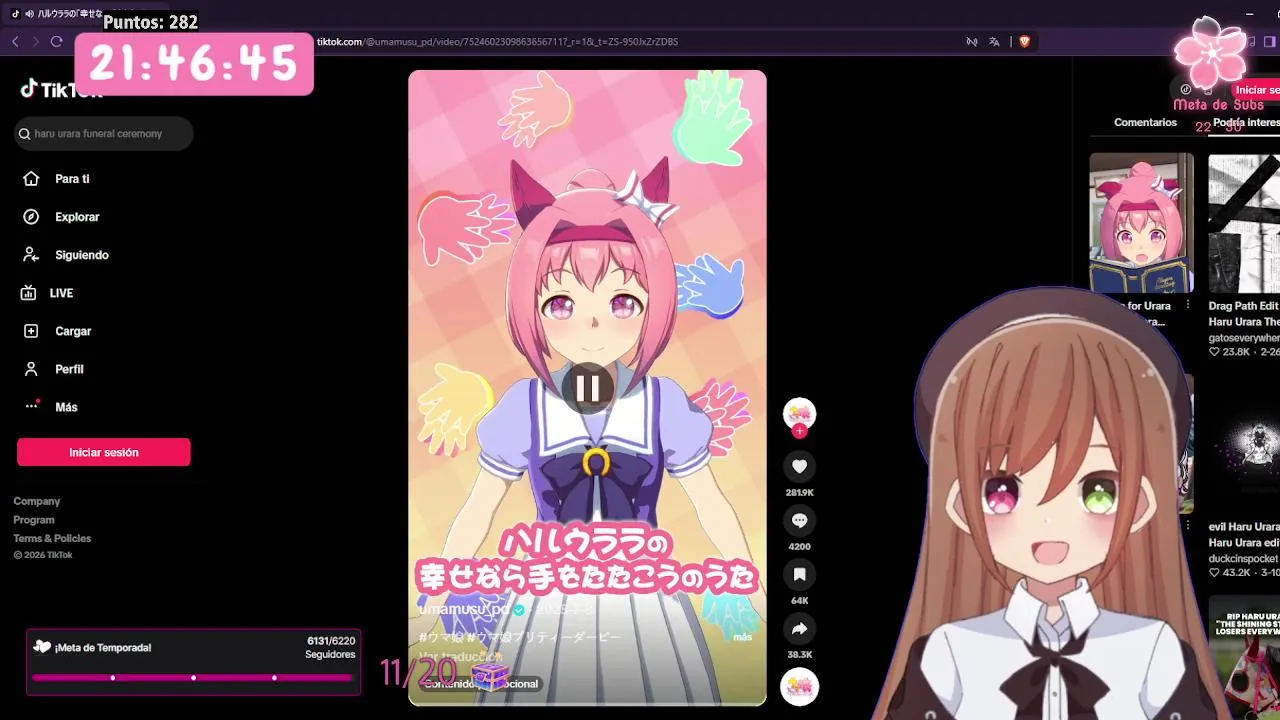1280x720 pixels.
Task: Click the 4200 comments count
Action: pyautogui.click(x=799, y=547)
